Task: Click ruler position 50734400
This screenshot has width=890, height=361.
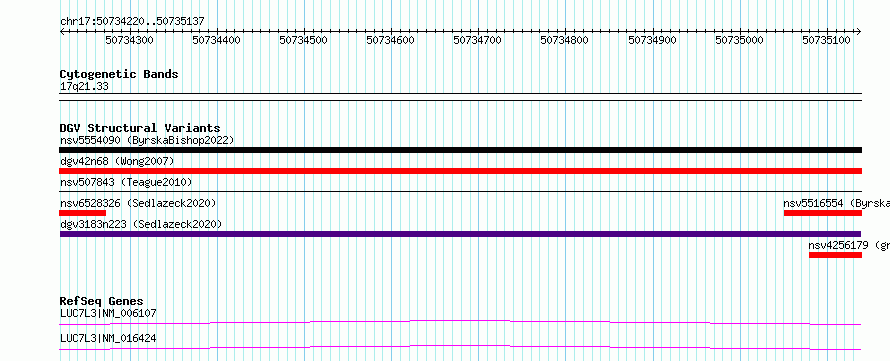Action: (216, 40)
